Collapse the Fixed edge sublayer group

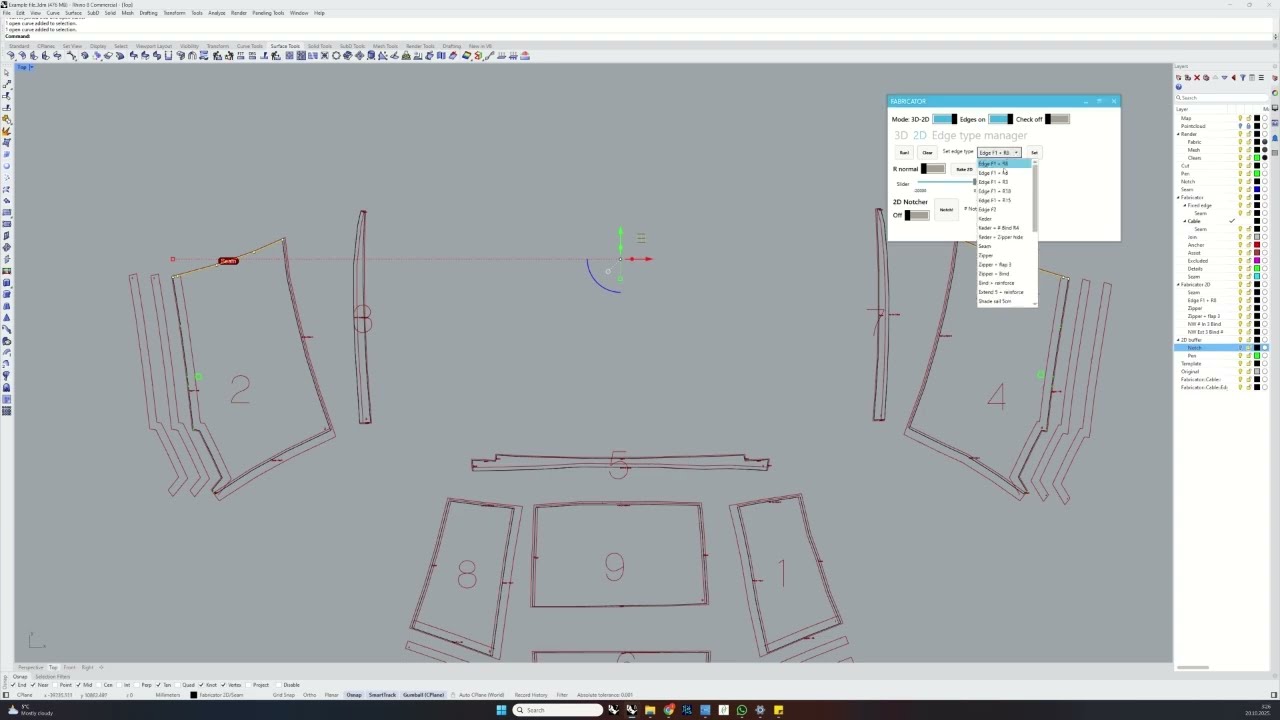click(x=1184, y=205)
